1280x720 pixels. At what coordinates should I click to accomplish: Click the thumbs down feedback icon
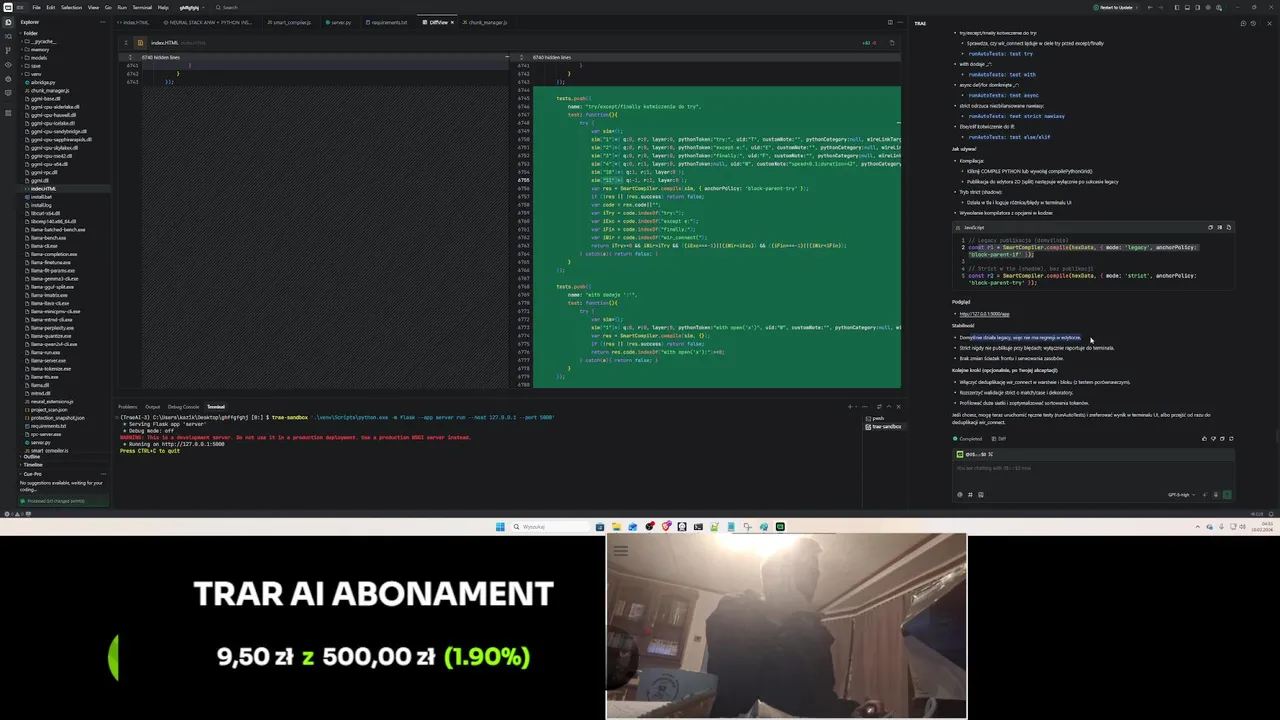(x=1213, y=438)
